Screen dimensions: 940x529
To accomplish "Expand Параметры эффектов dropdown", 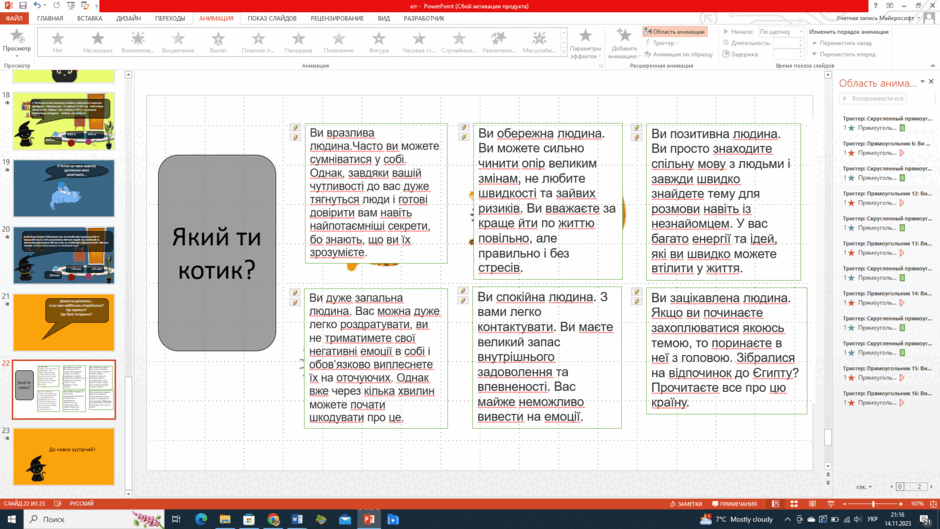I will 585,44.
